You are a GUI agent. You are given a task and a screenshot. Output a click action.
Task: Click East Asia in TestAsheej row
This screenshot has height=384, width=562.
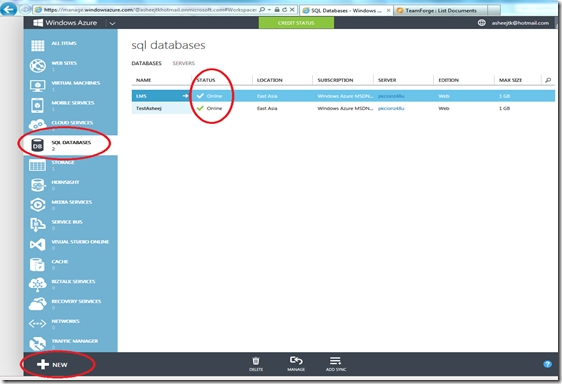[x=267, y=108]
